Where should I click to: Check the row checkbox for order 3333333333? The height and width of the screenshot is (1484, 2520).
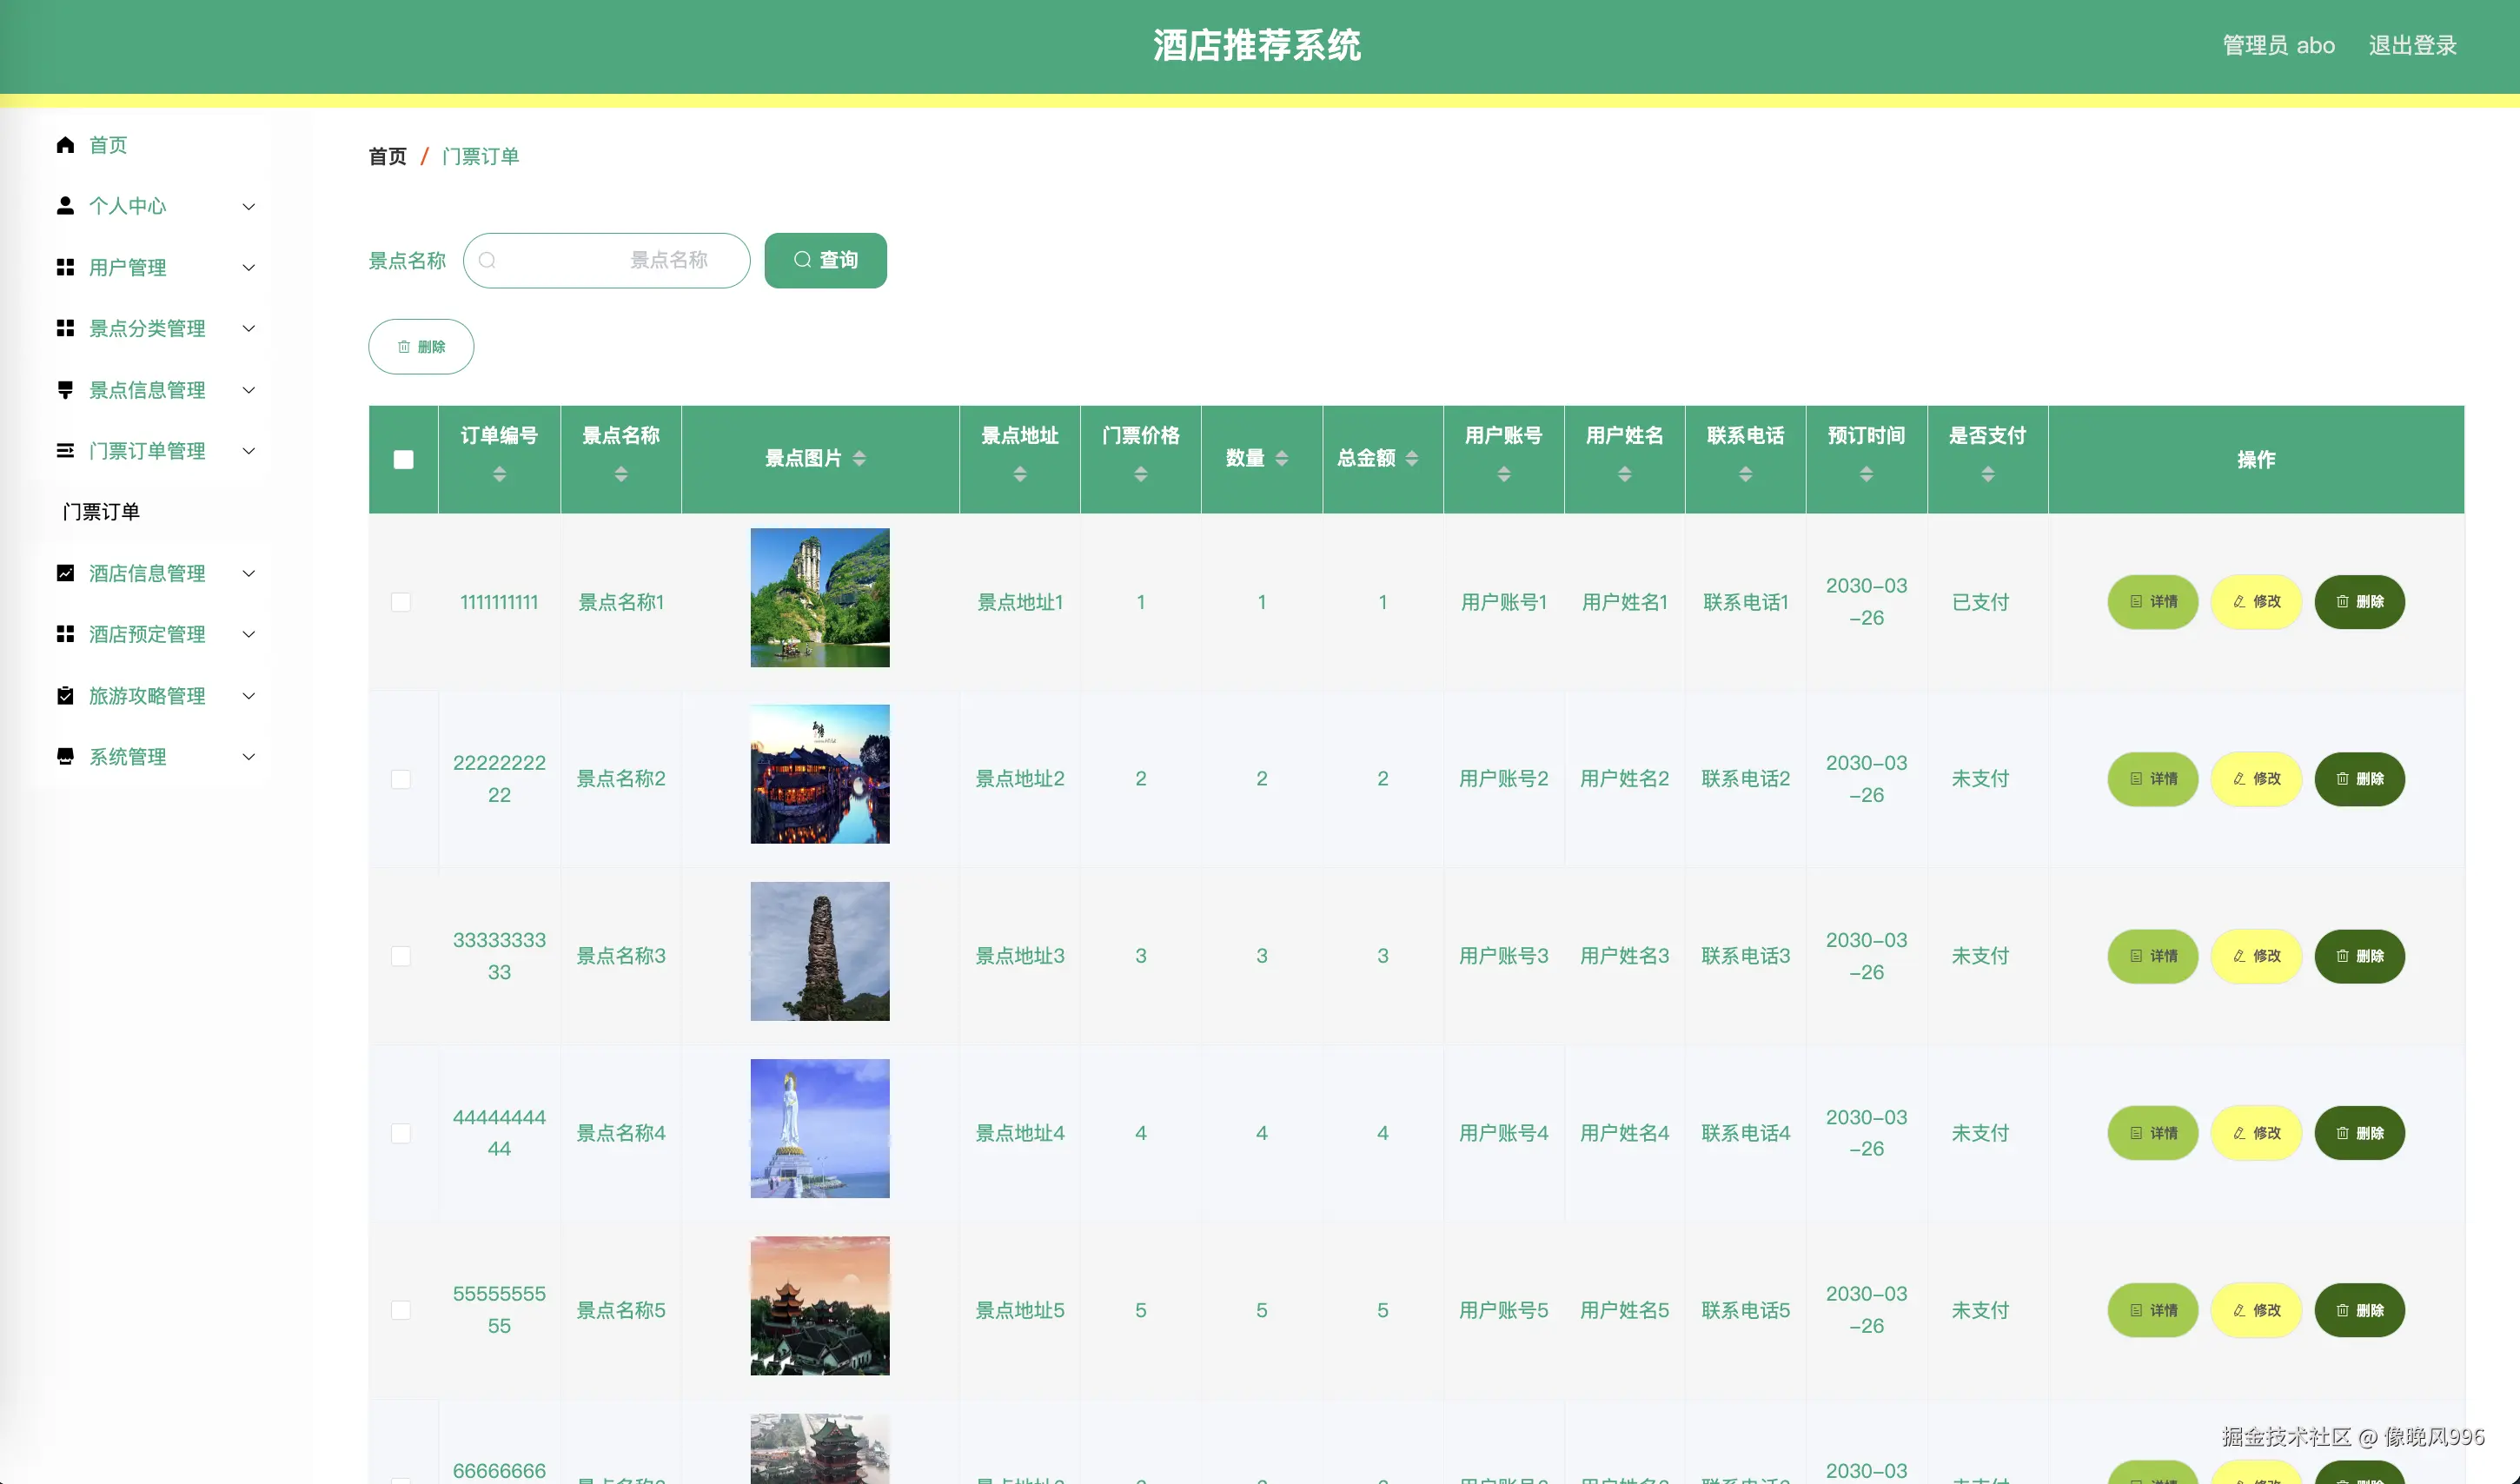tap(401, 956)
